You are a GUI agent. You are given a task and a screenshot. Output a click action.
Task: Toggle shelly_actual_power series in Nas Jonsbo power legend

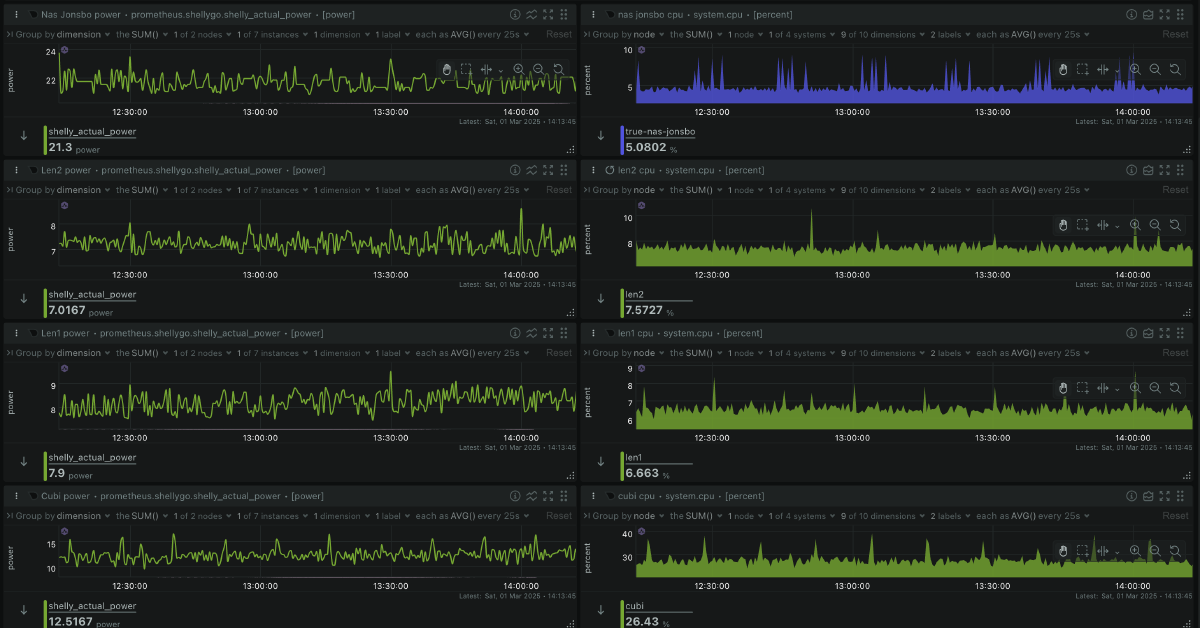92,131
